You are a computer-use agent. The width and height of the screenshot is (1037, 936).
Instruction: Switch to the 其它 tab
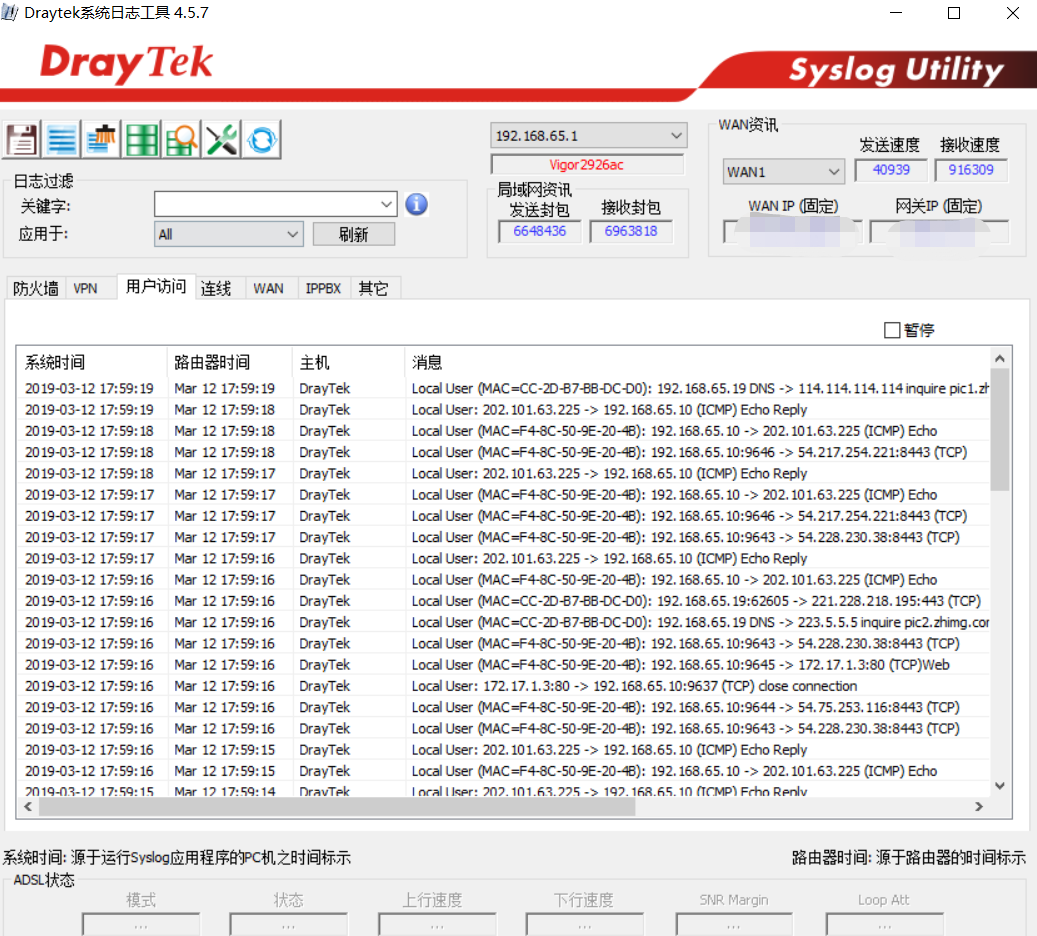coord(374,288)
